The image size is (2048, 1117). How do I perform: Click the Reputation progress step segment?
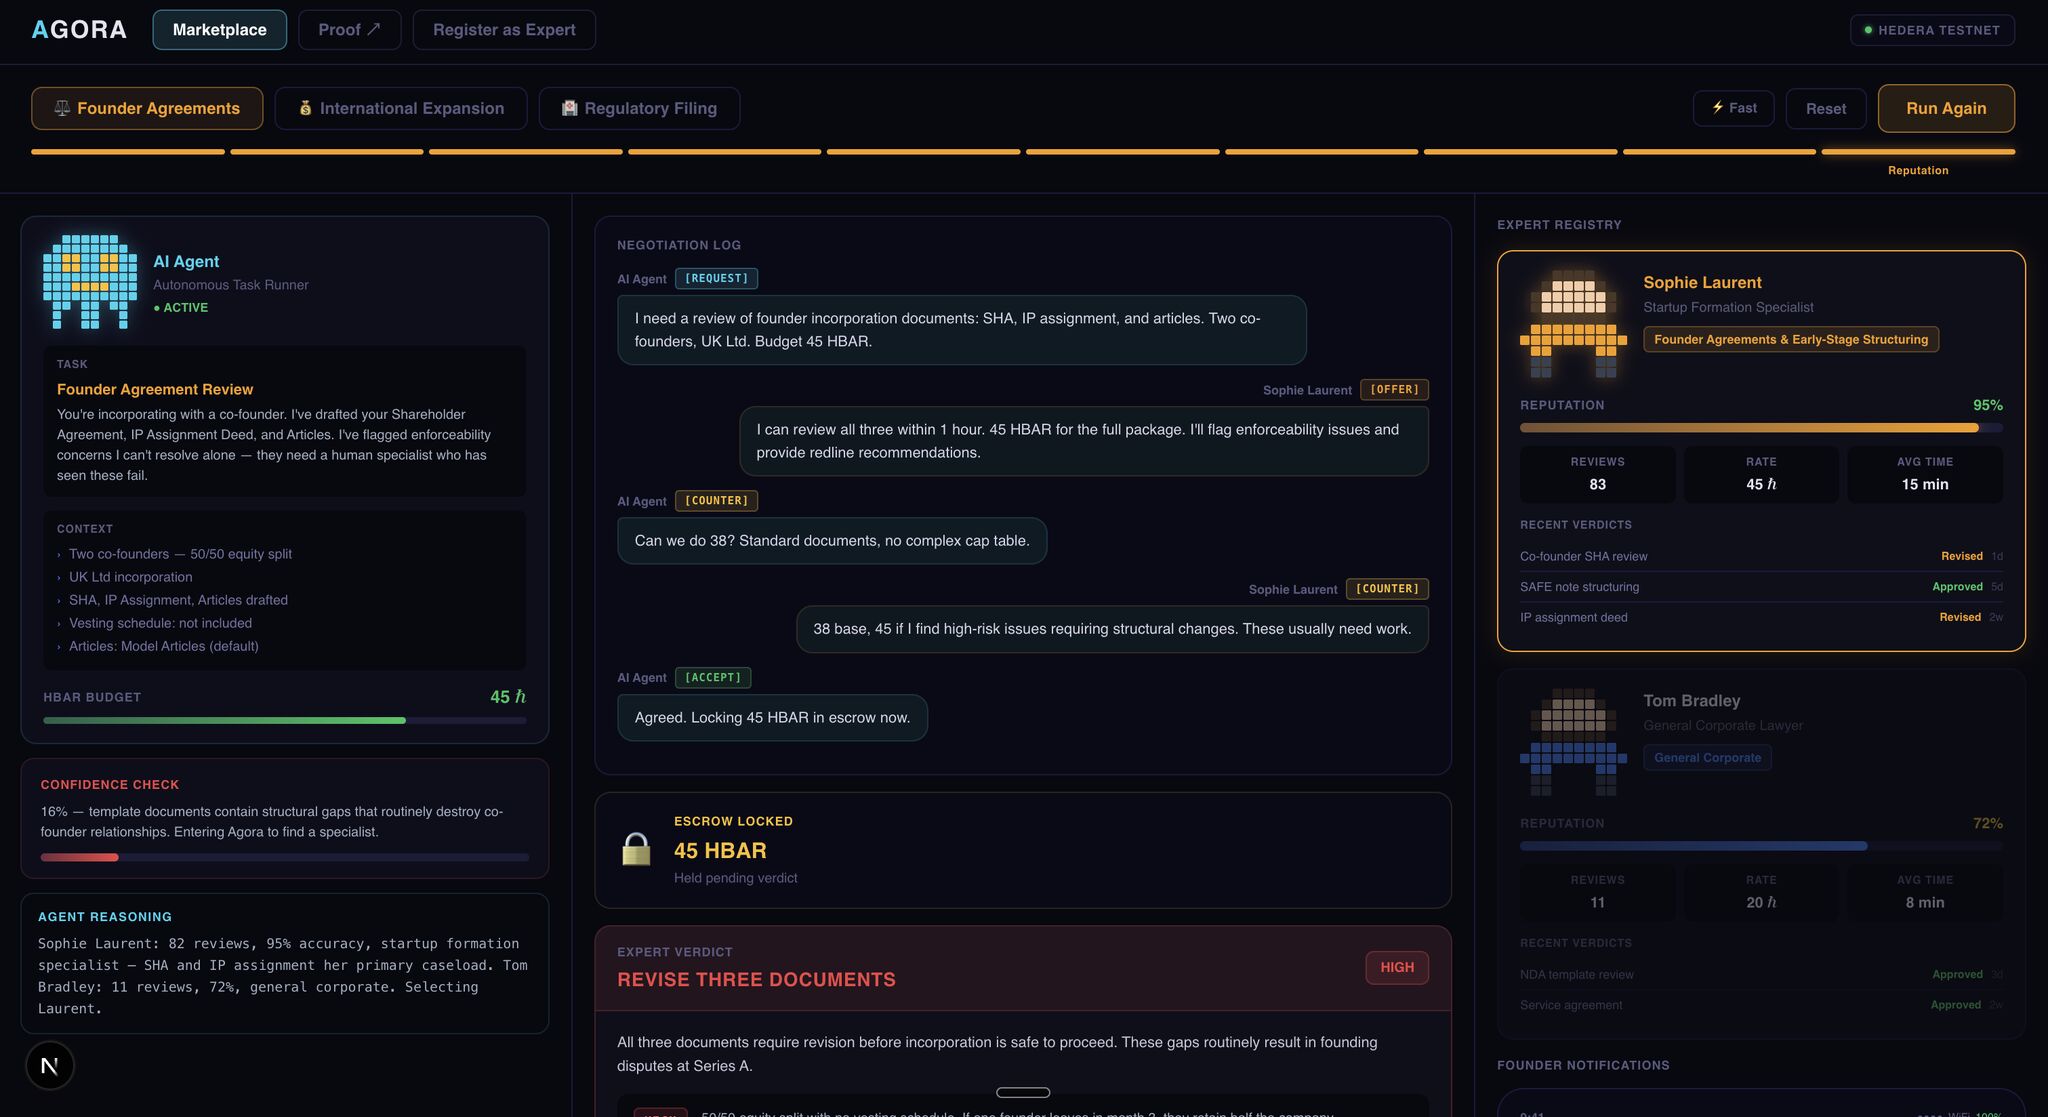[1918, 152]
